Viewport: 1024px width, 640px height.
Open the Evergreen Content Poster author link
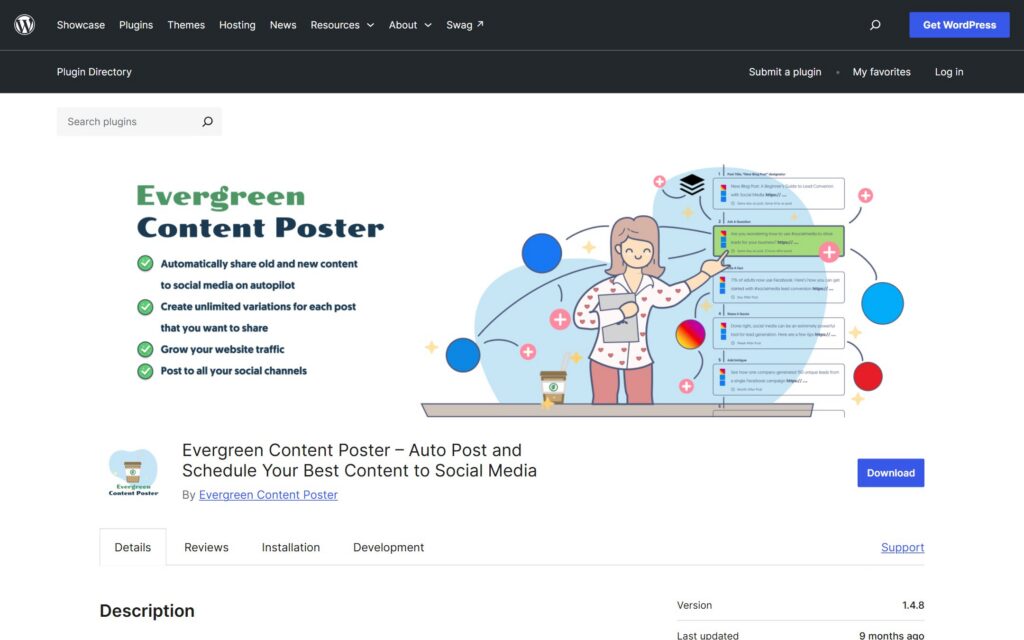pyautogui.click(x=268, y=495)
